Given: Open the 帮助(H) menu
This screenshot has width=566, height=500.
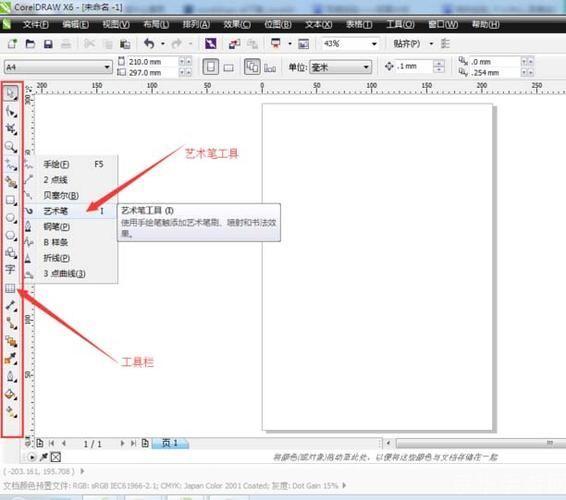Looking at the screenshot, I should tap(486, 25).
